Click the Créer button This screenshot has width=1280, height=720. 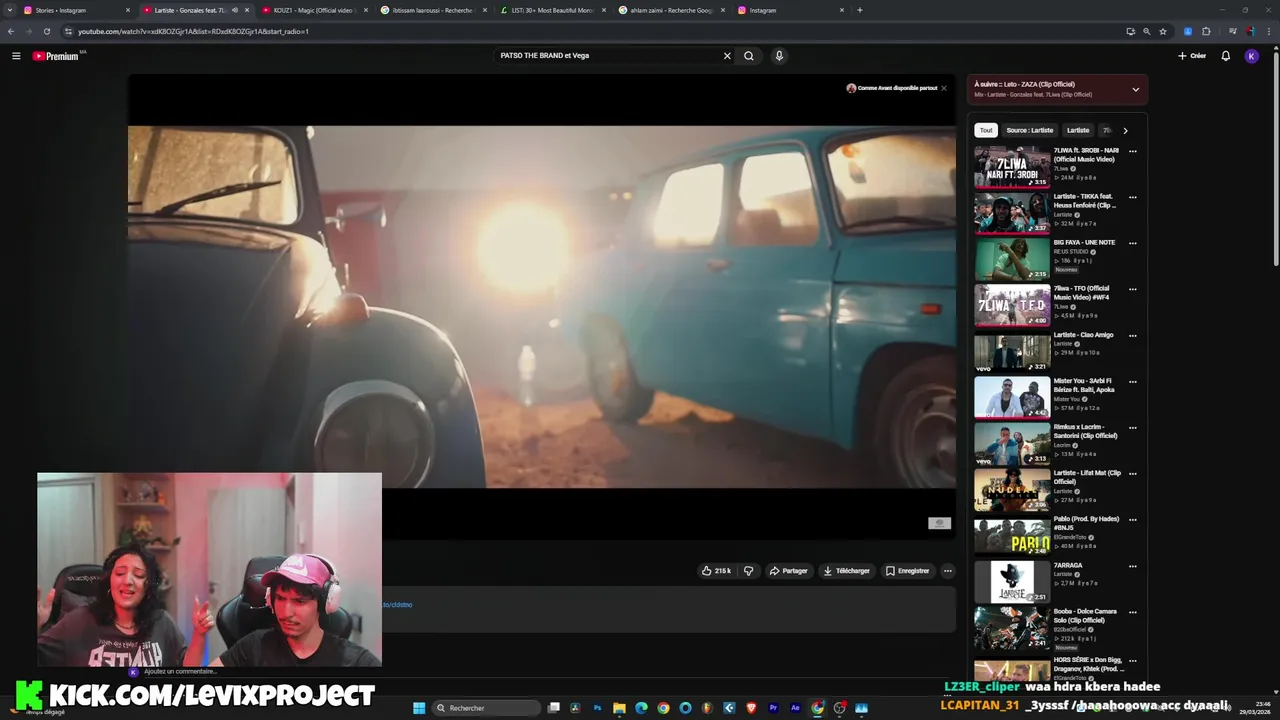pos(1192,56)
